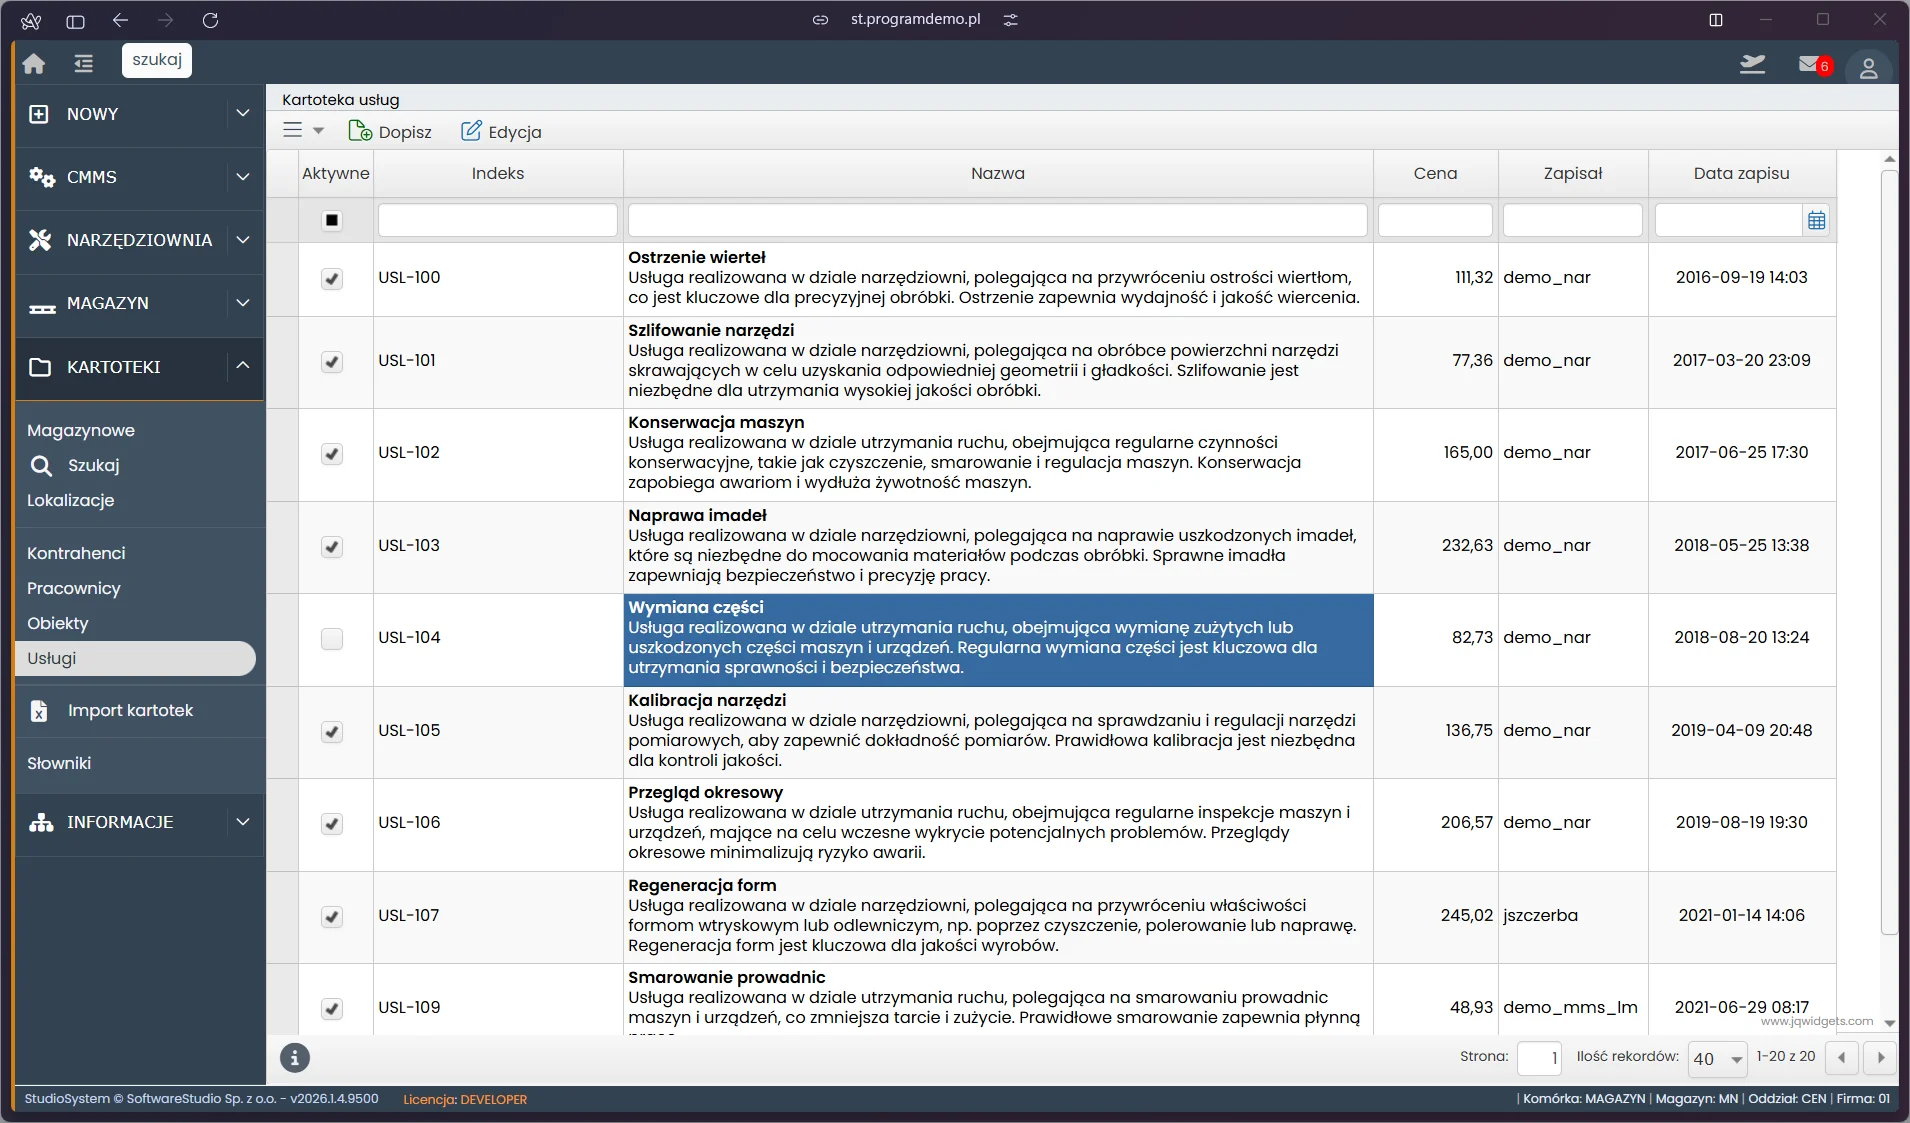Viewport: 1910px width, 1123px height.
Task: Collapse the sidebar menu icon
Action: pyautogui.click(x=83, y=64)
